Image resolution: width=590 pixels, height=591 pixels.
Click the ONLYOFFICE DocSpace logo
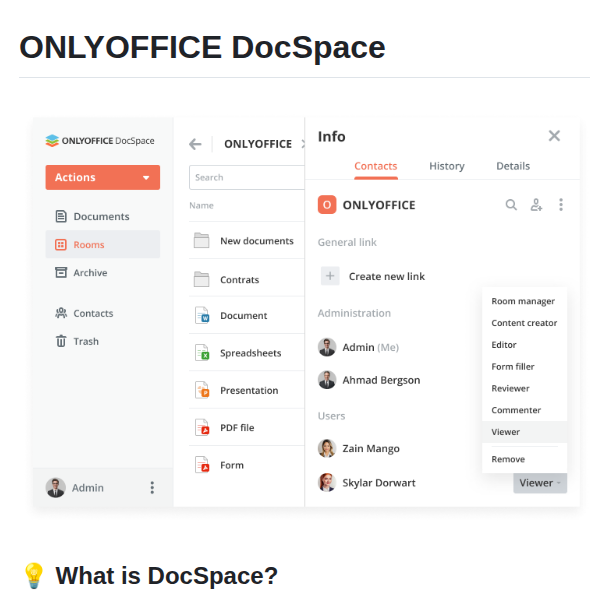pos(100,141)
